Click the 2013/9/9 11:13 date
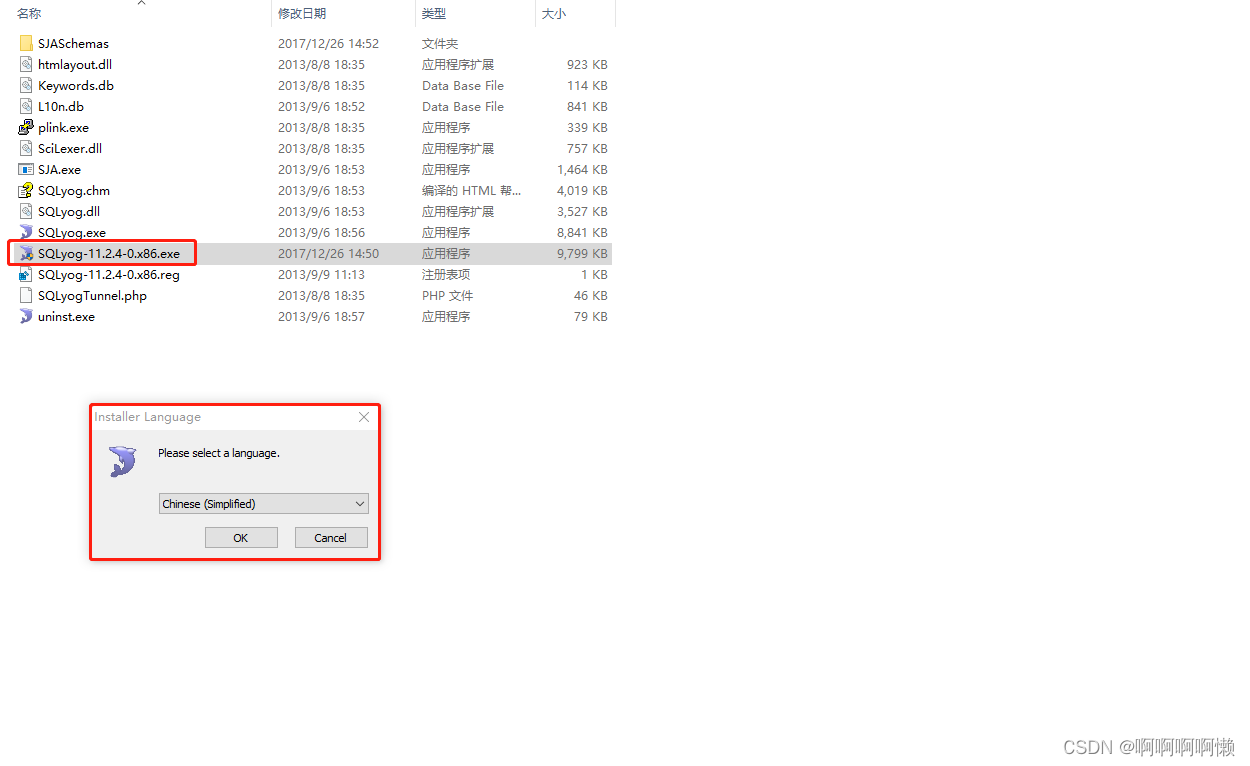 pyautogui.click(x=321, y=274)
